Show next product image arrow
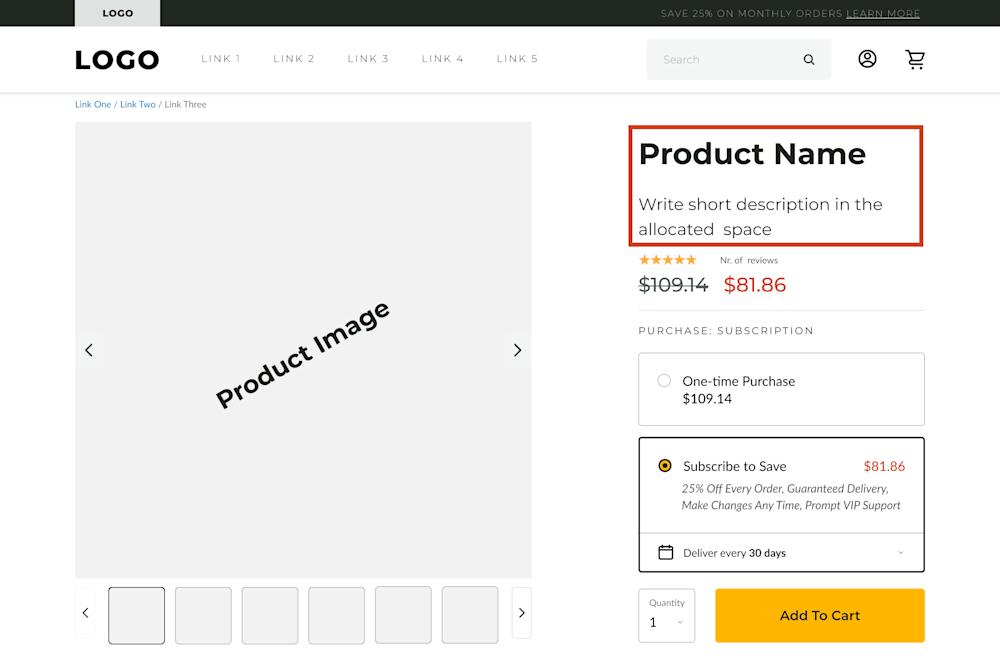Viewport: 1000px width, 667px height. point(517,350)
